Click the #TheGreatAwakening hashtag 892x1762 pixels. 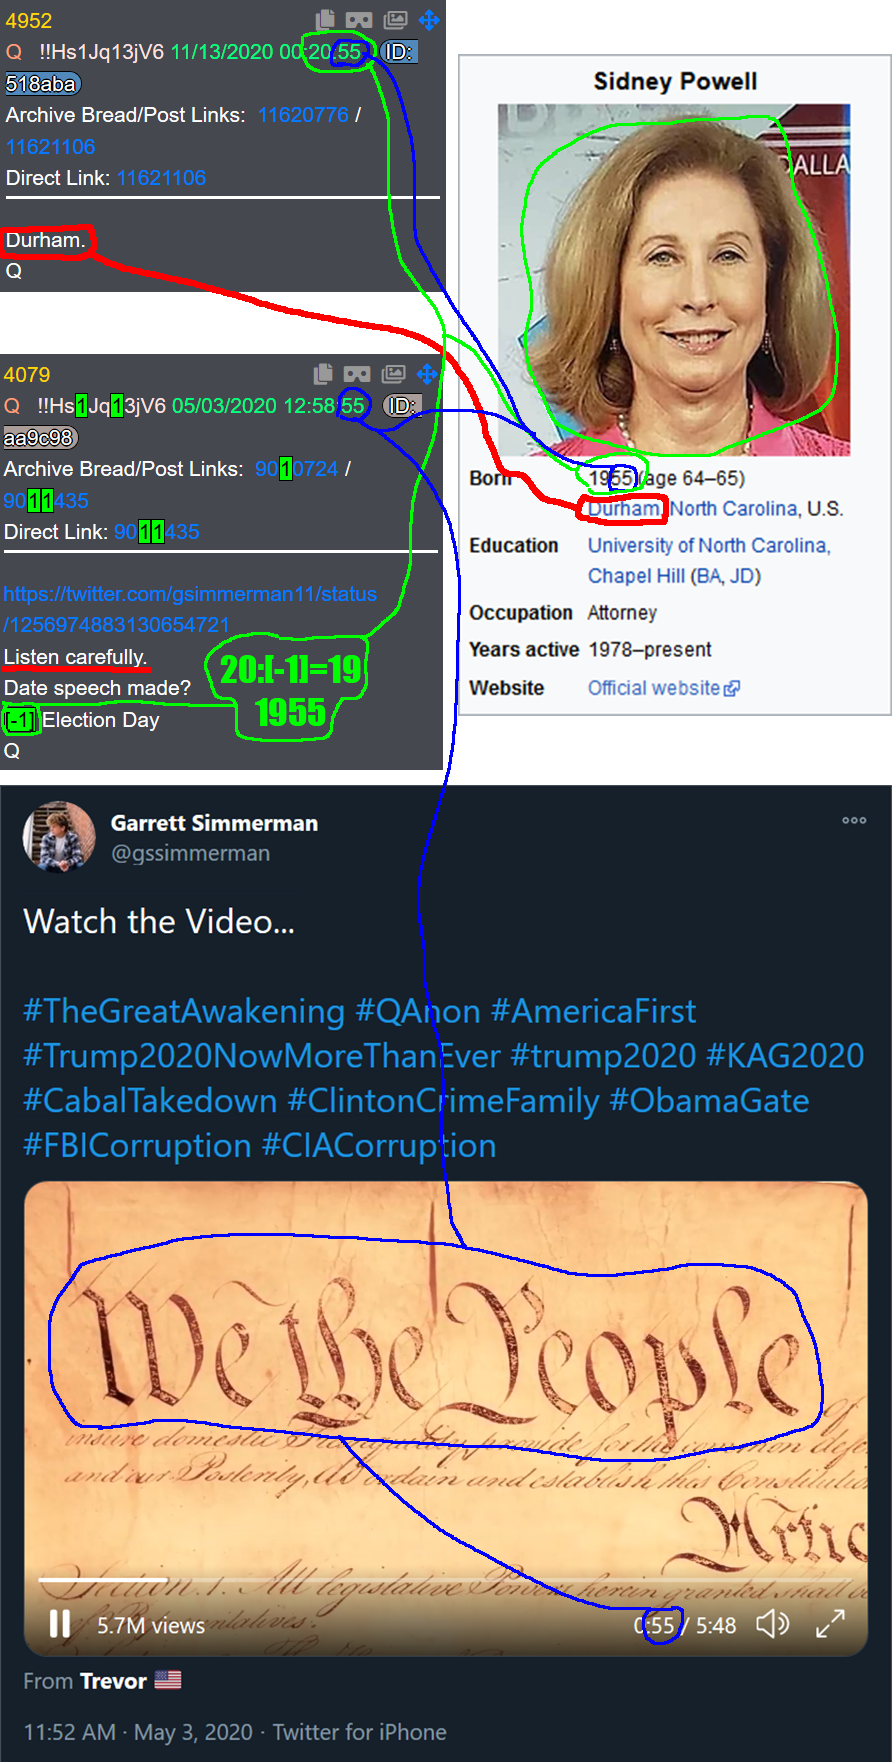[184, 1011]
